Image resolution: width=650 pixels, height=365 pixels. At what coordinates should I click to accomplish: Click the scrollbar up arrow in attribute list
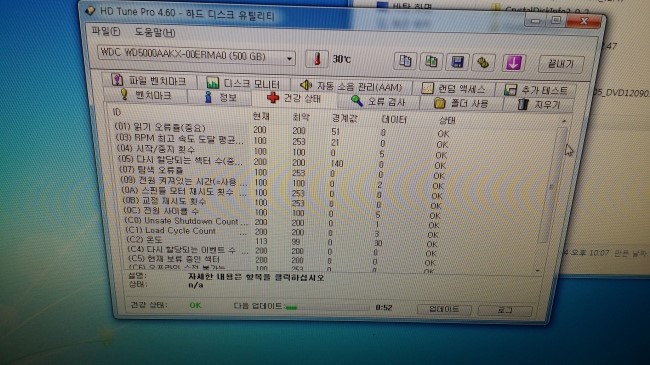point(563,121)
